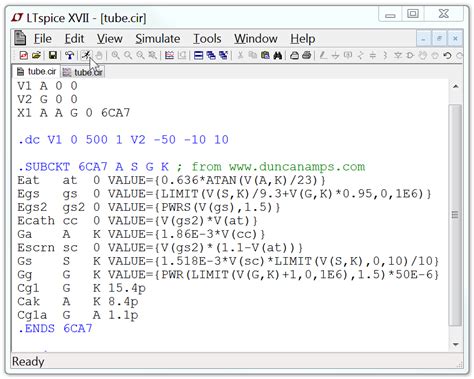Minimize the inner document window
Screen dimensions: 474x379
click(423, 39)
